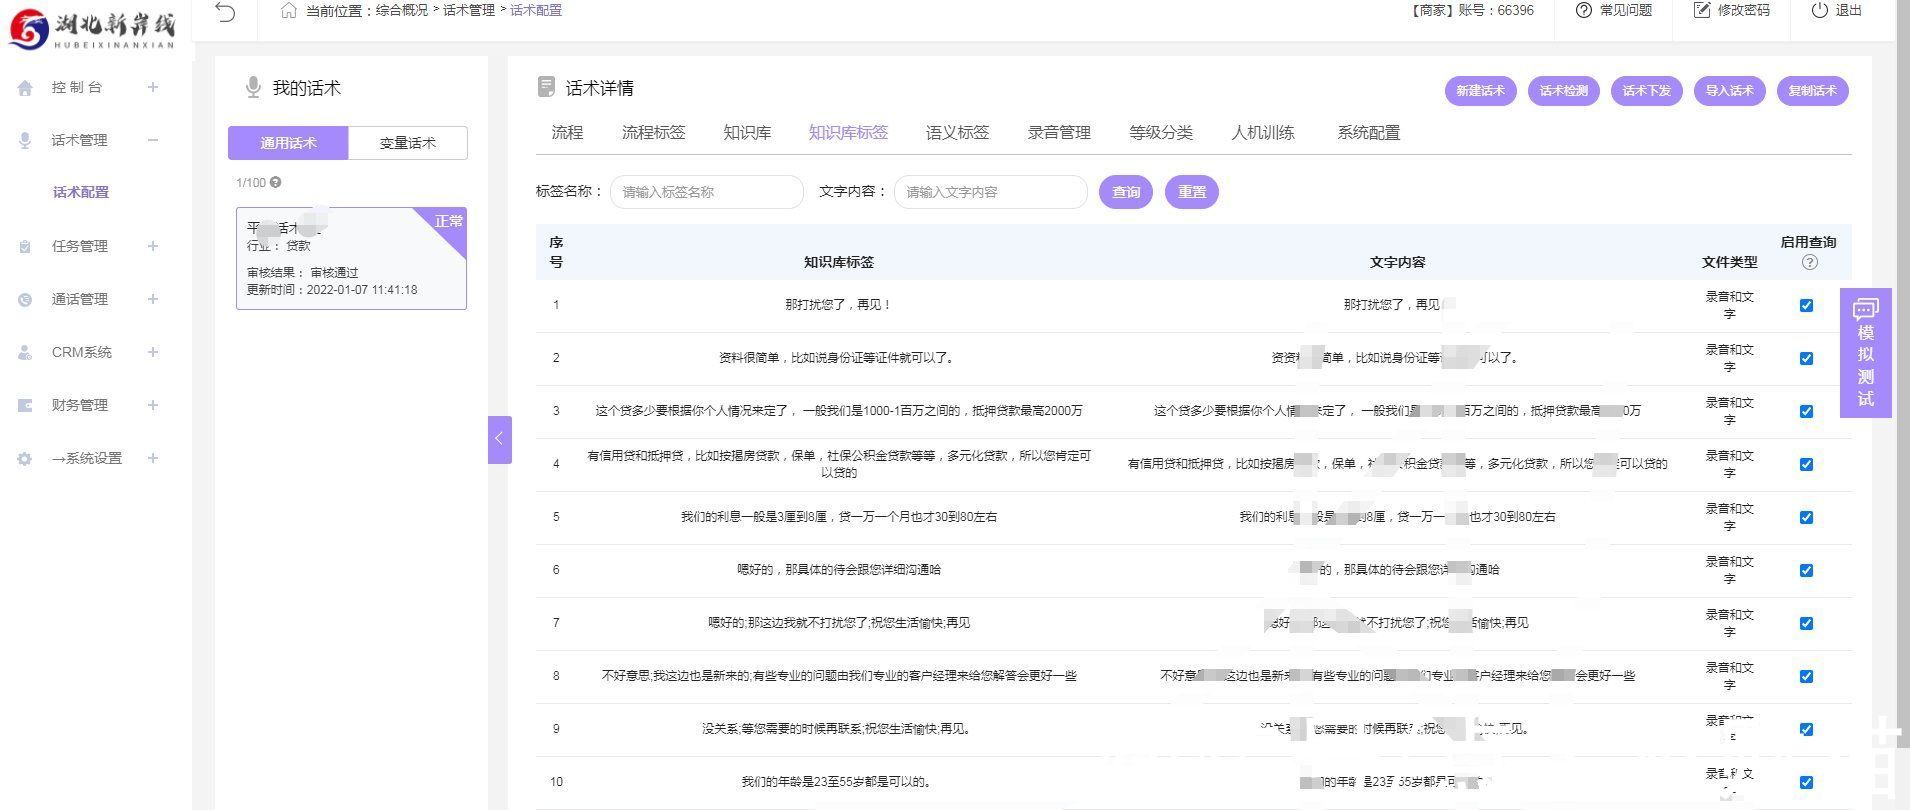Click the 财务管理 sidebar icon
Image resolution: width=1910 pixels, height=810 pixels.
[x=25, y=406]
